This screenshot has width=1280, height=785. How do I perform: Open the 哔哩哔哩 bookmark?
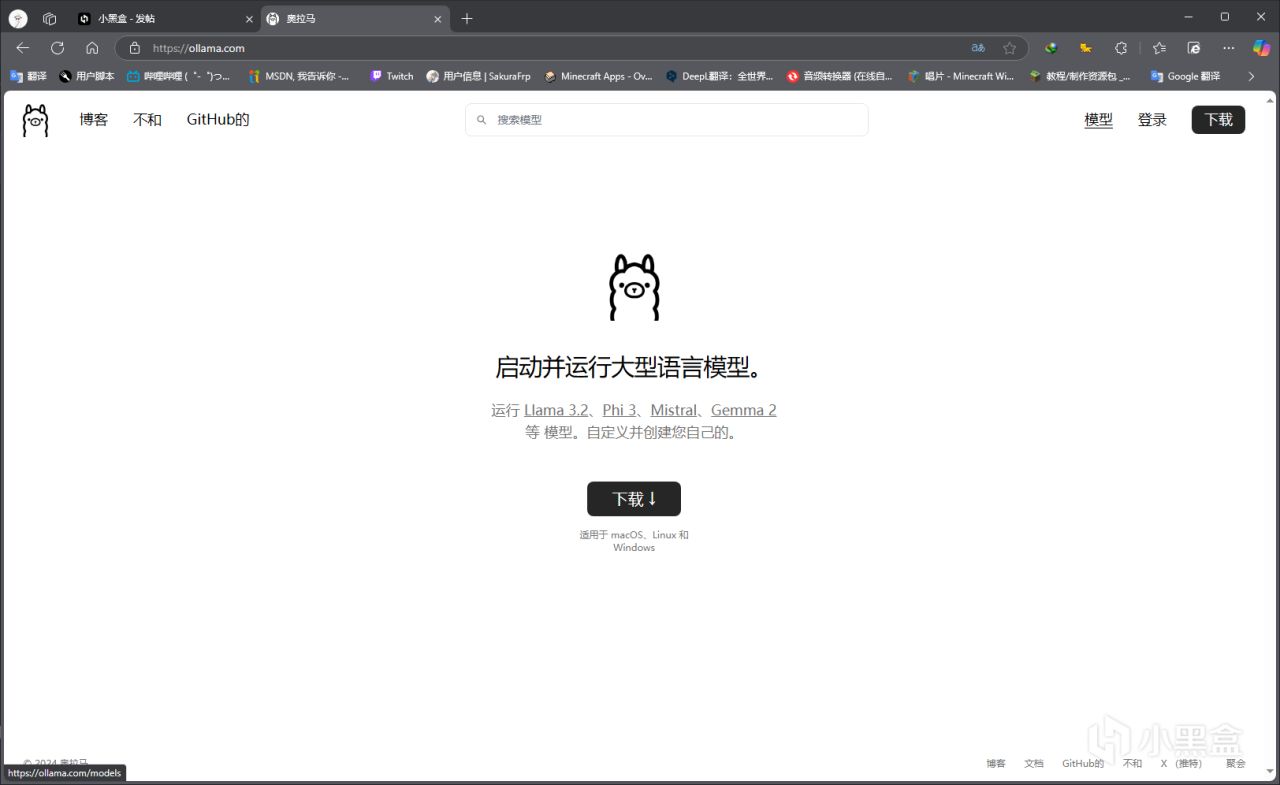179,76
